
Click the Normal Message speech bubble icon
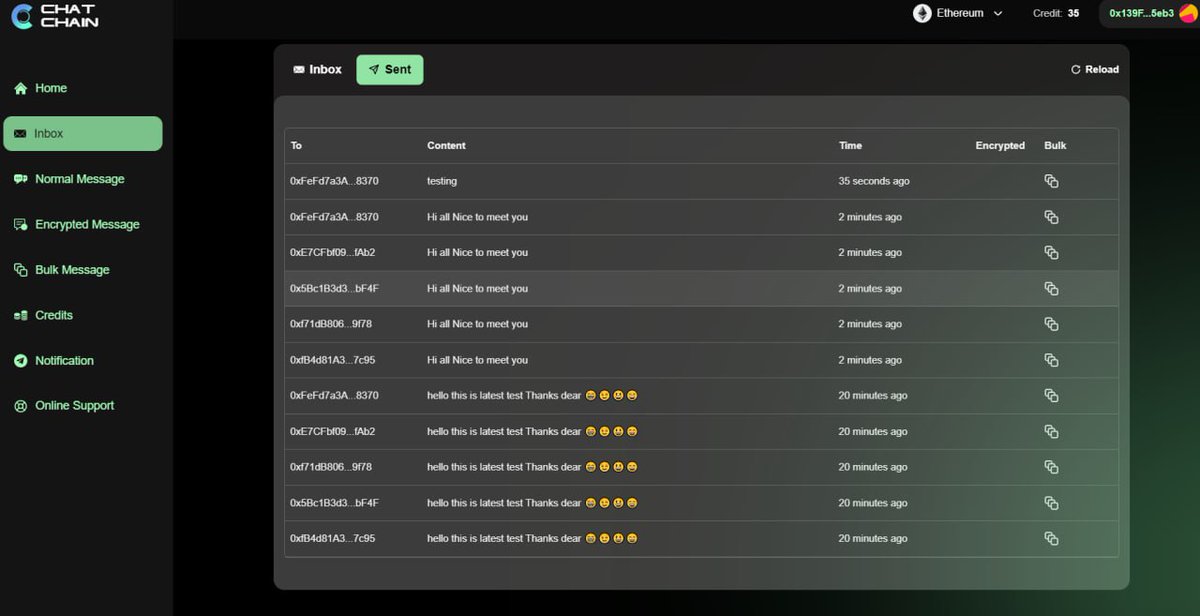pos(20,179)
